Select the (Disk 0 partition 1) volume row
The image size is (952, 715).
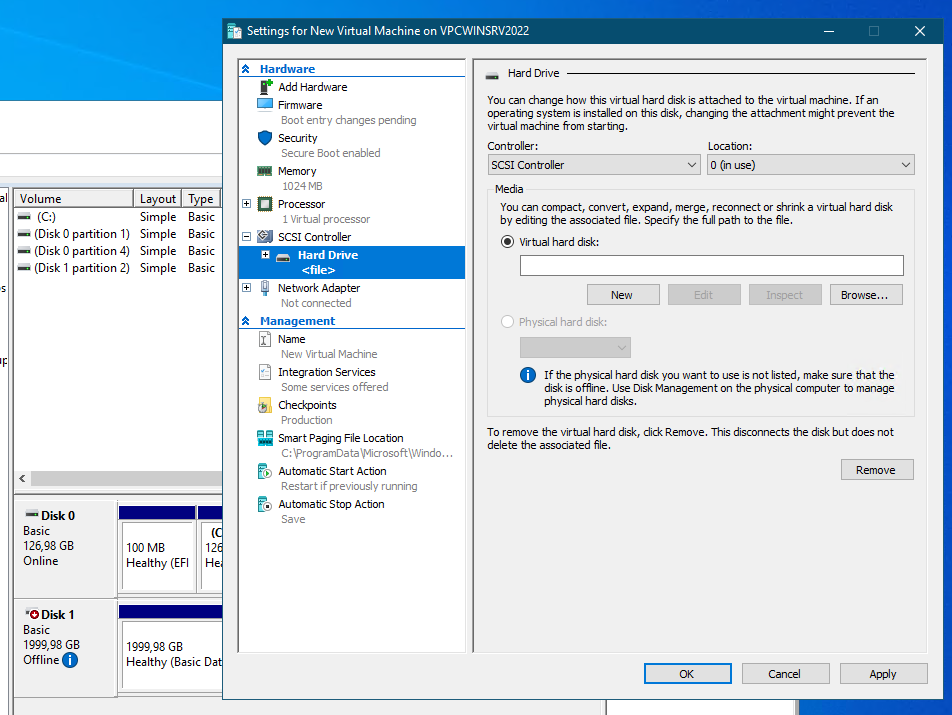[118, 234]
